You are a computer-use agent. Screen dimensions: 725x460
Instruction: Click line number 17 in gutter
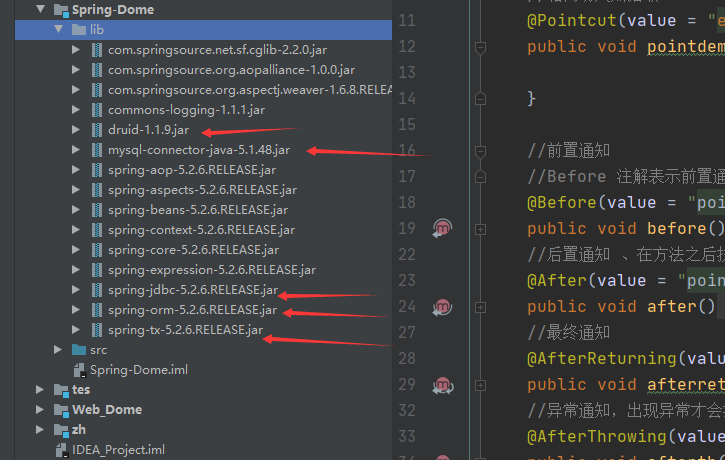[407, 176]
